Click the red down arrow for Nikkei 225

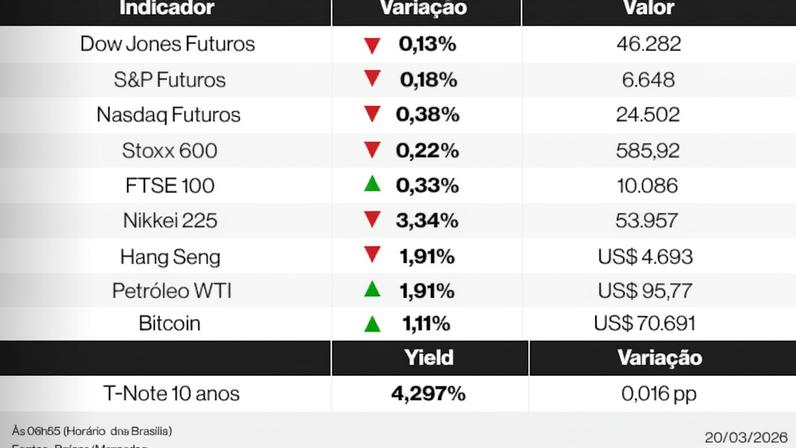[372, 219]
